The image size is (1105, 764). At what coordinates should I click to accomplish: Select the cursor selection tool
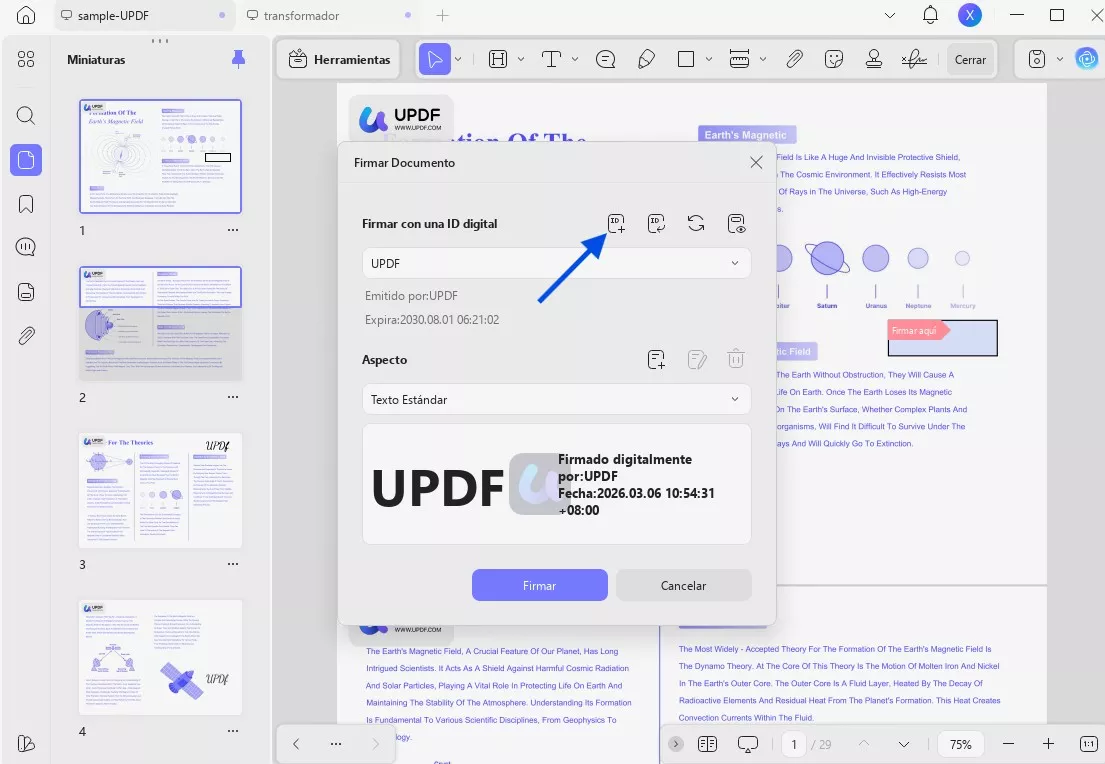click(435, 59)
